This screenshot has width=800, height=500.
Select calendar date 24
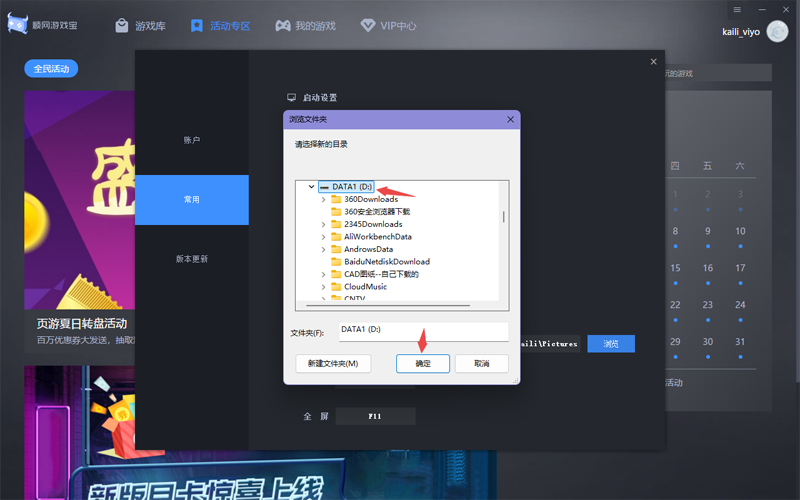point(740,305)
